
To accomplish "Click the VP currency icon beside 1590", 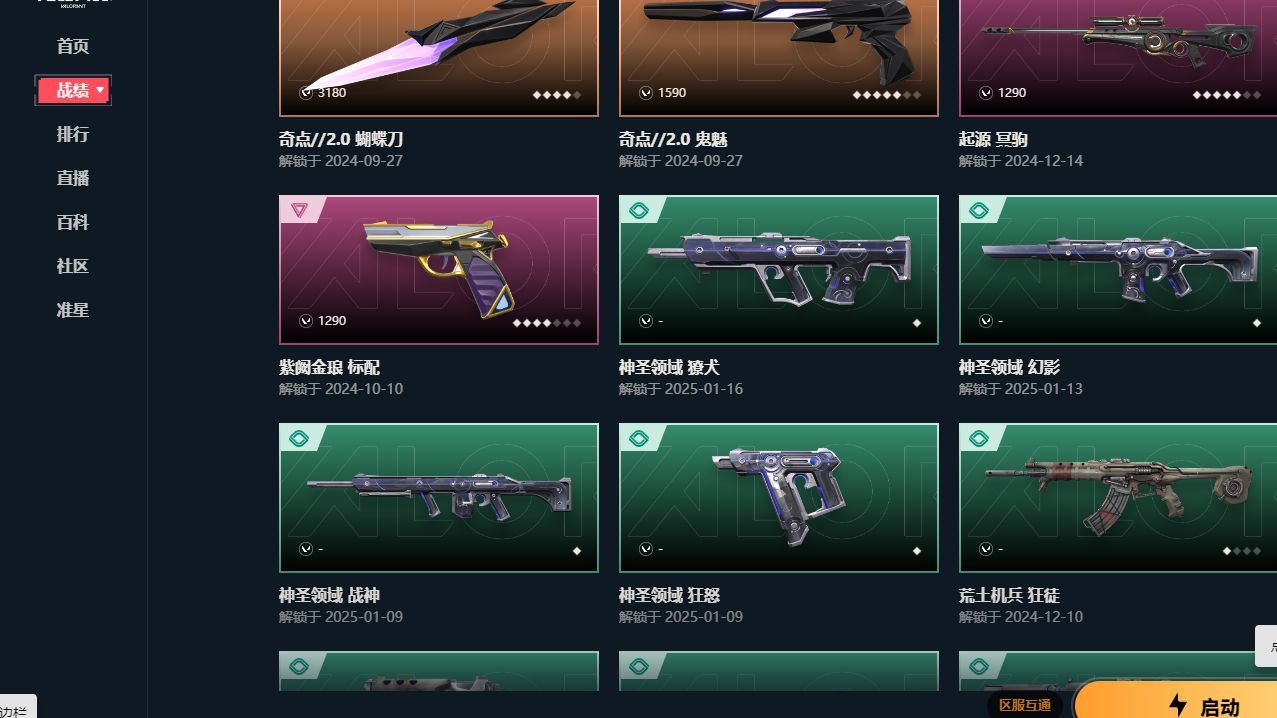I will tap(646, 92).
